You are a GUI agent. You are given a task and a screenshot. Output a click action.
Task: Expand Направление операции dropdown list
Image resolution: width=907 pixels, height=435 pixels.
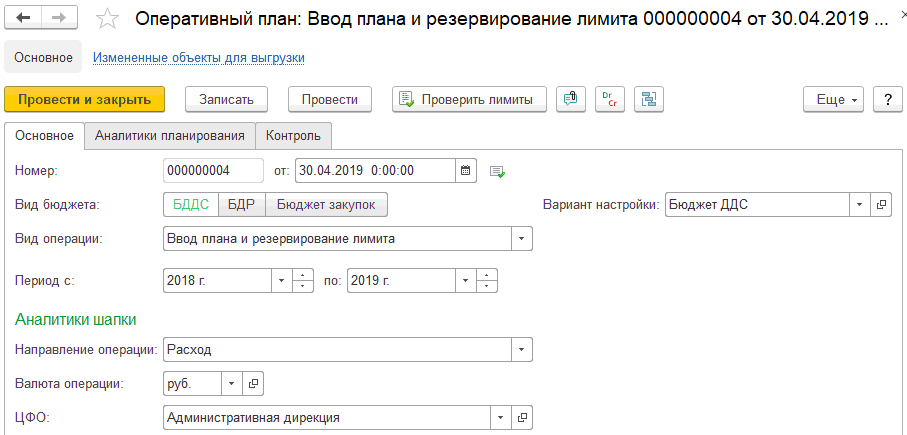point(521,350)
